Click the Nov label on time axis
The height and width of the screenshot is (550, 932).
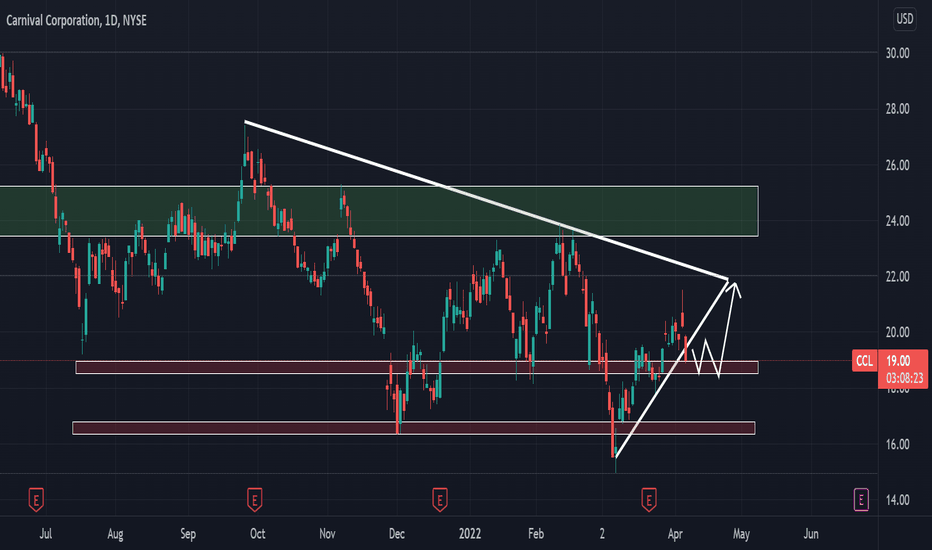(328, 533)
